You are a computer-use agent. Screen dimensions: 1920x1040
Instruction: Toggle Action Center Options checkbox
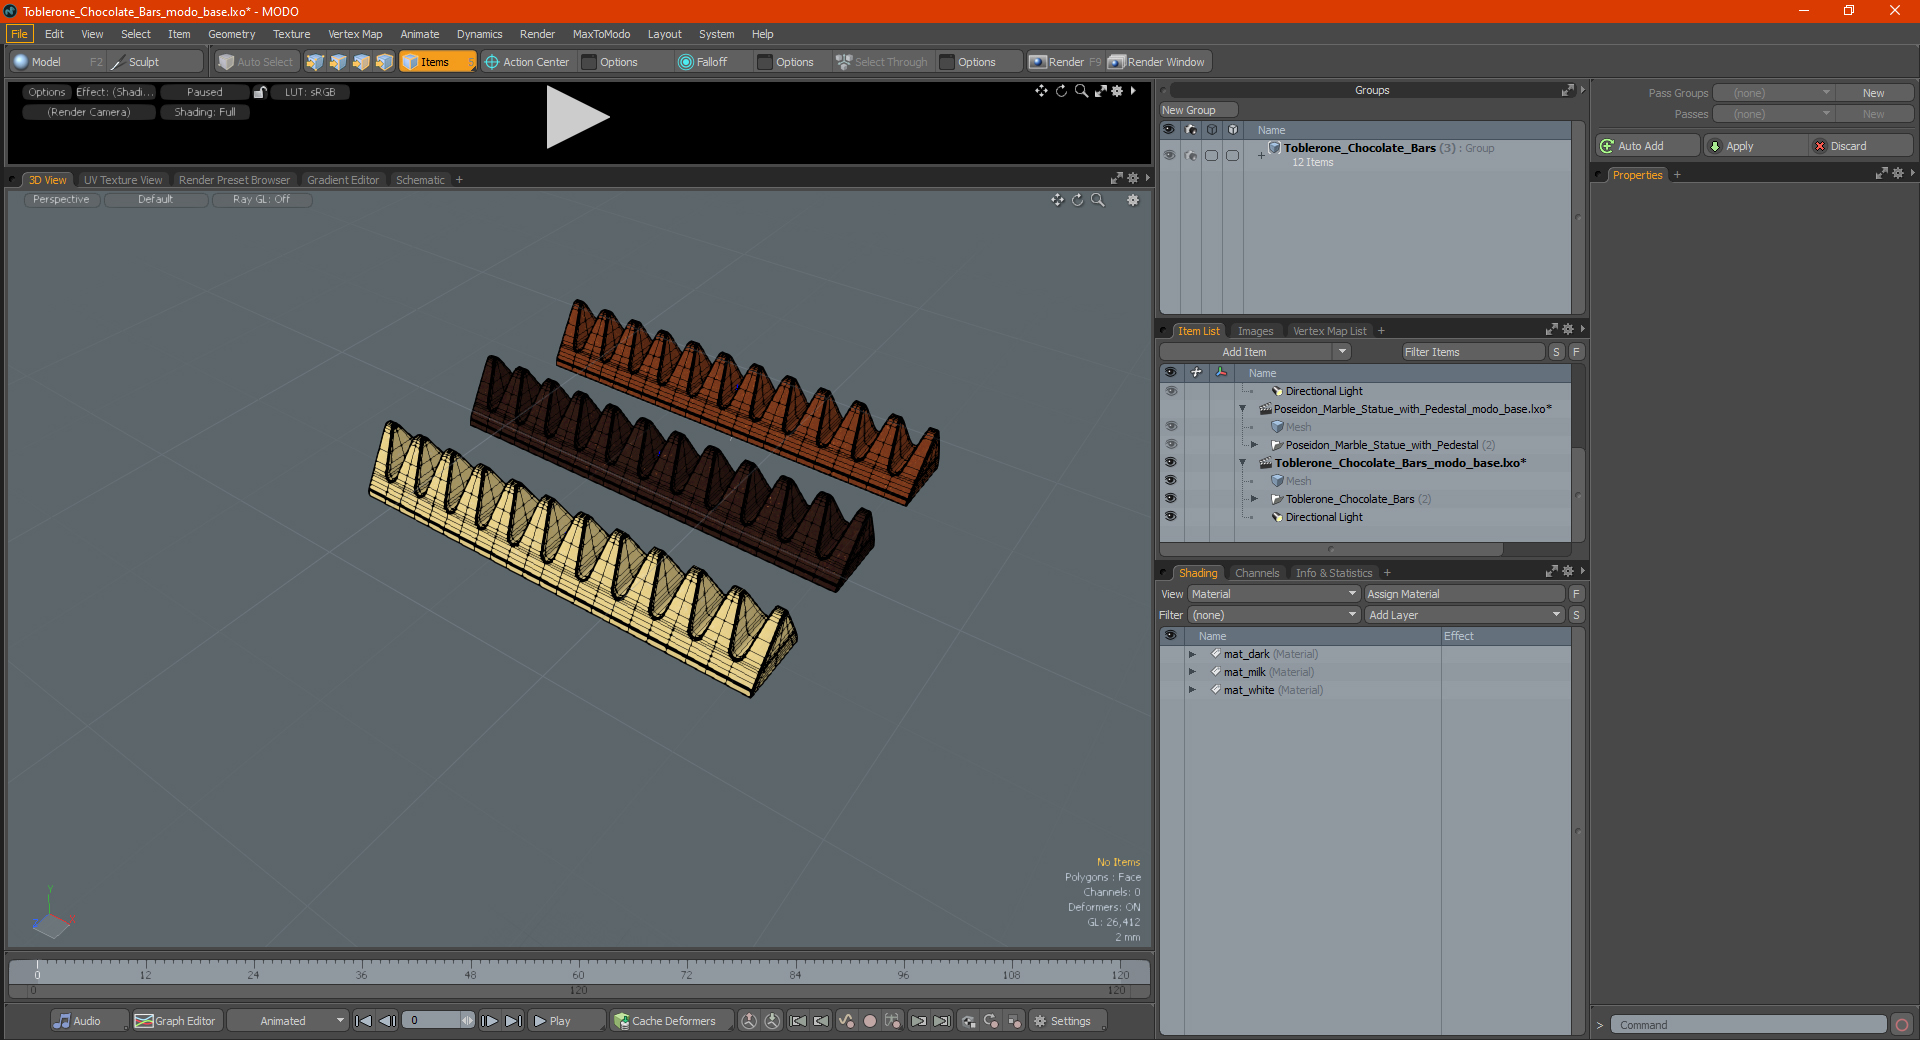[x=590, y=62]
